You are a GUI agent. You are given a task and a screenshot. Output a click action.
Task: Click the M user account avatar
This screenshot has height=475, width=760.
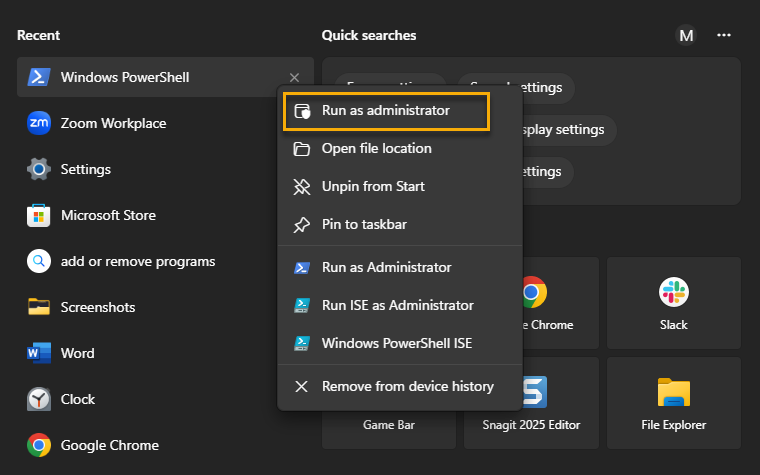686,35
